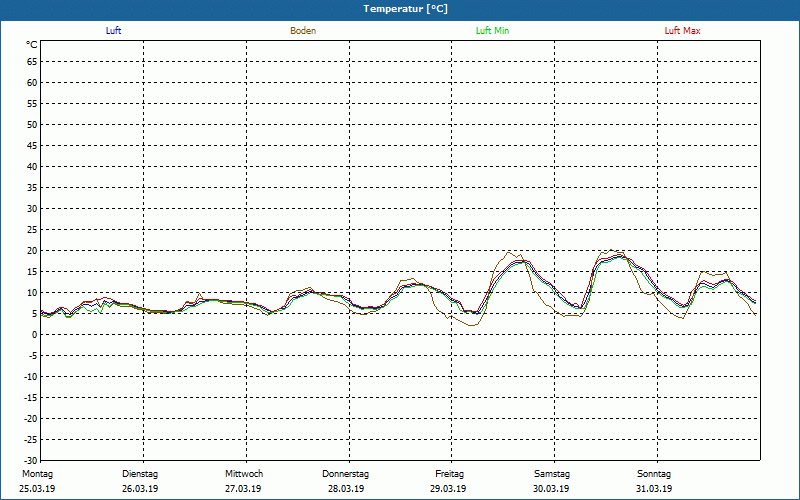
Task: Click the date 25.03.19
Action: (37, 489)
